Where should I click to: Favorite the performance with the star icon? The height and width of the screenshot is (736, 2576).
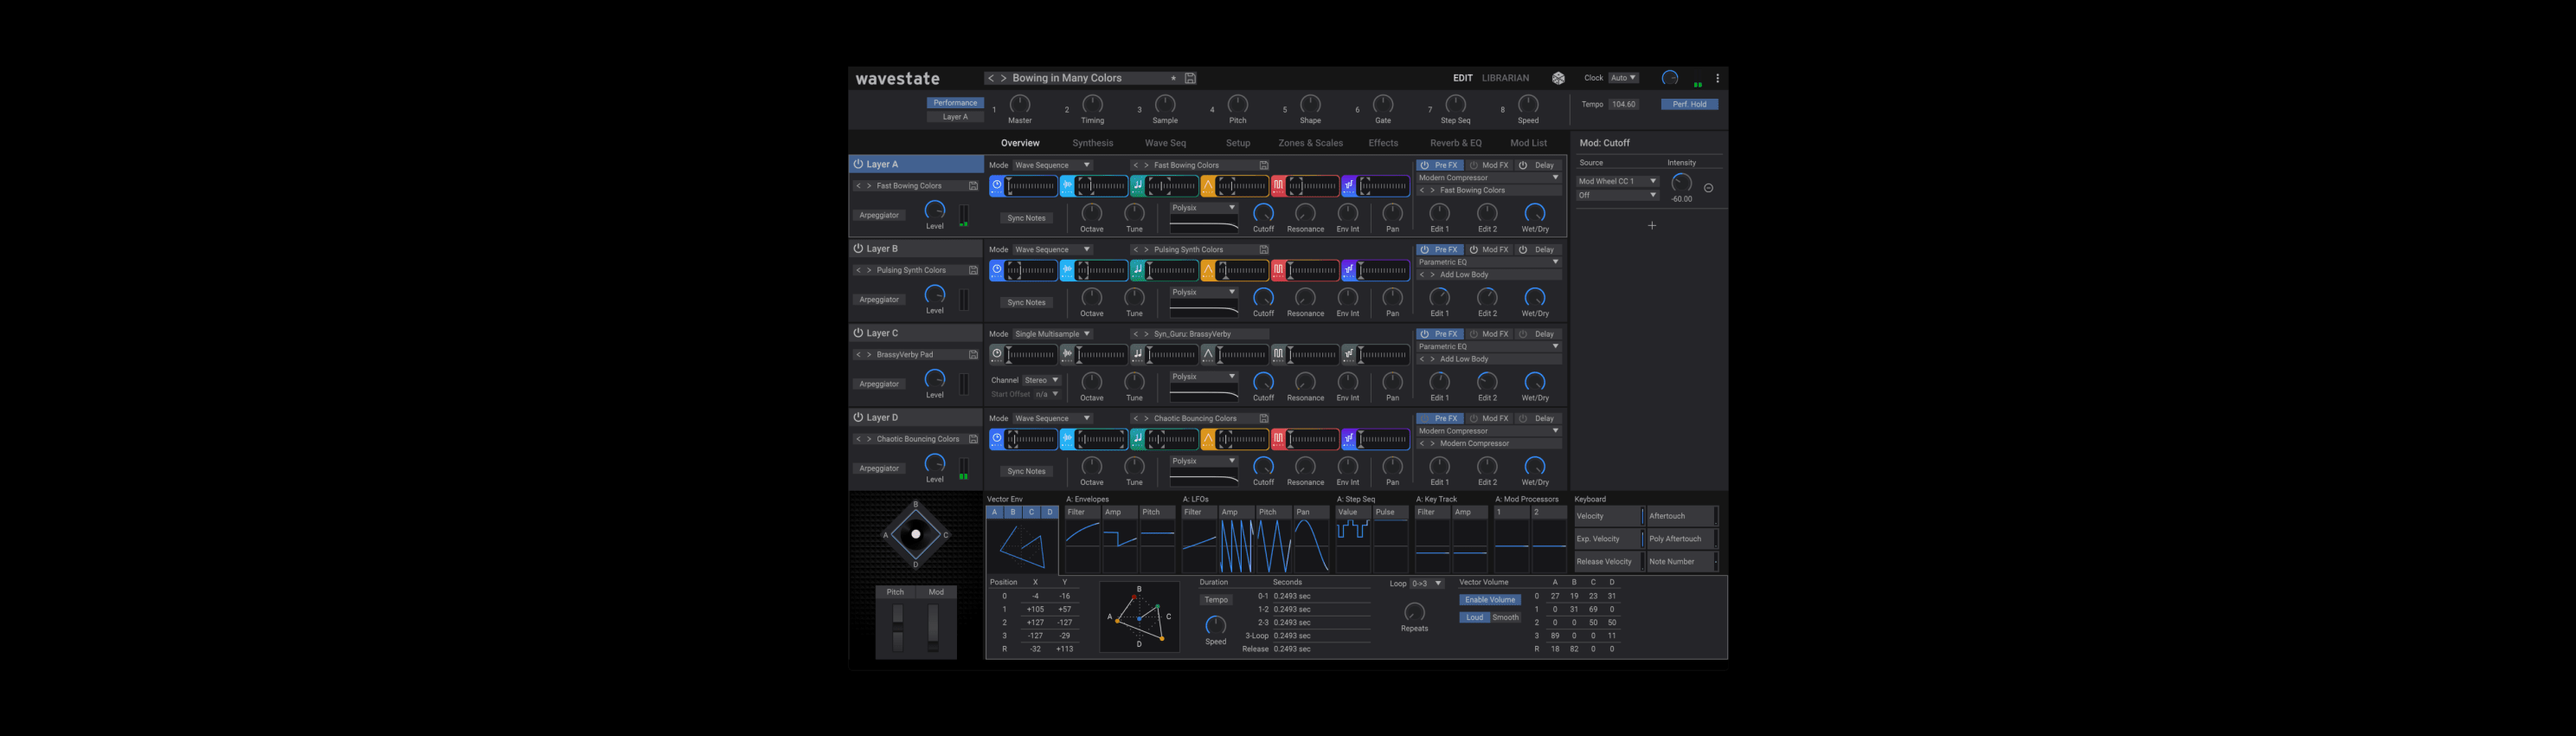(1173, 78)
